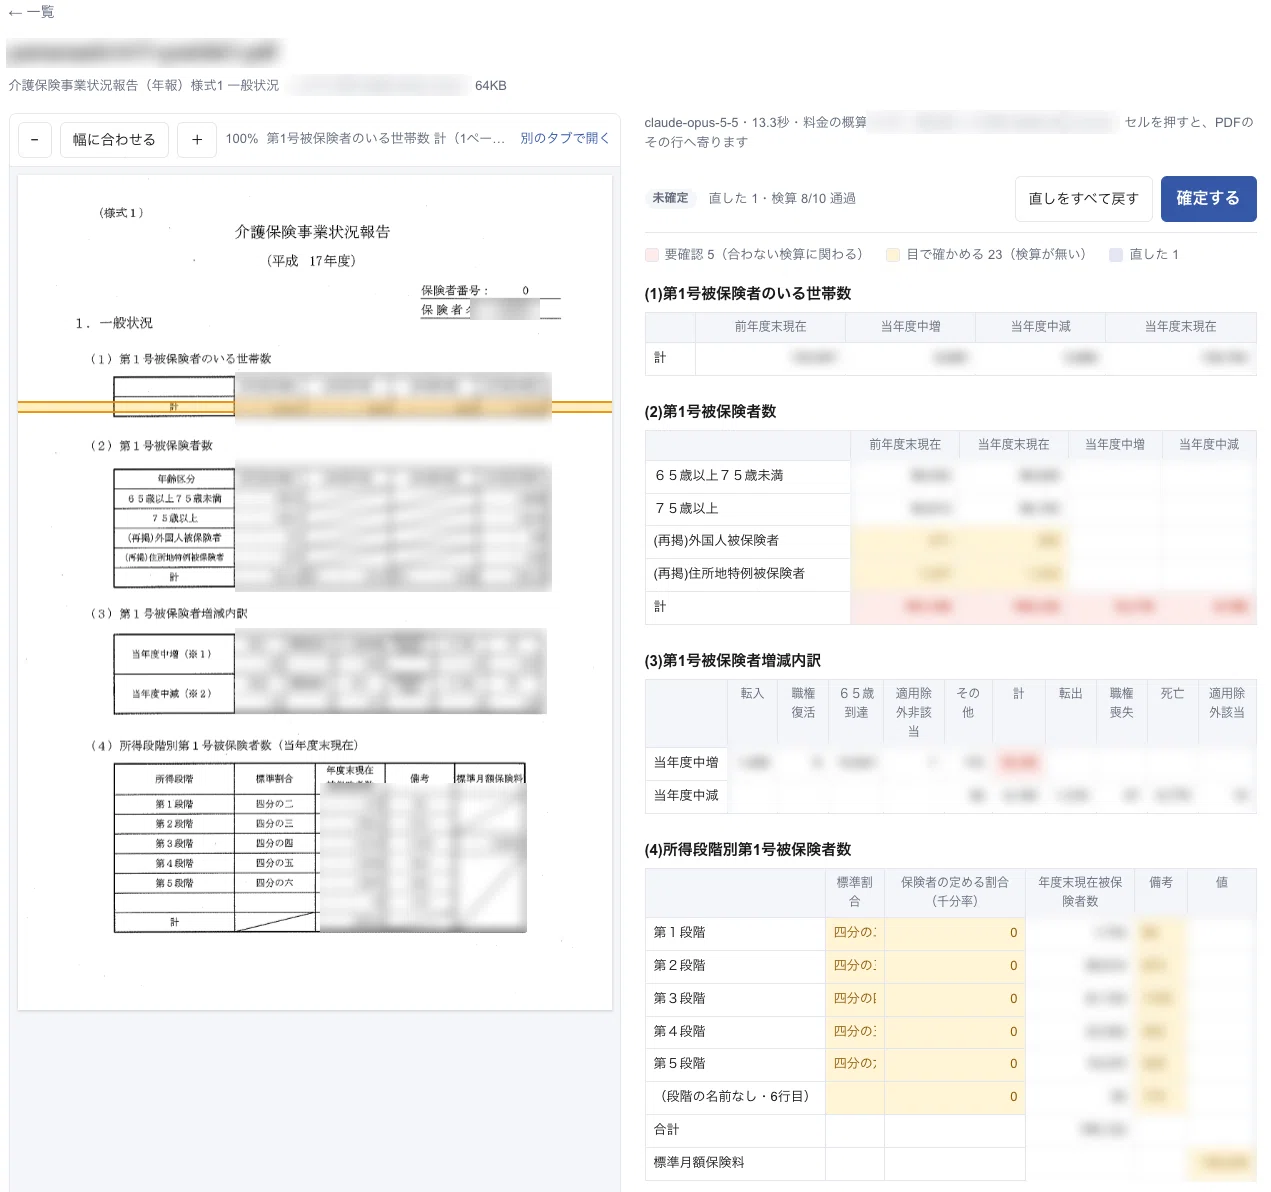The width and height of the screenshot is (1271, 1192).
Task: Select 第4段階 保険者の定める割合 cell 0
Action: coord(955,1032)
